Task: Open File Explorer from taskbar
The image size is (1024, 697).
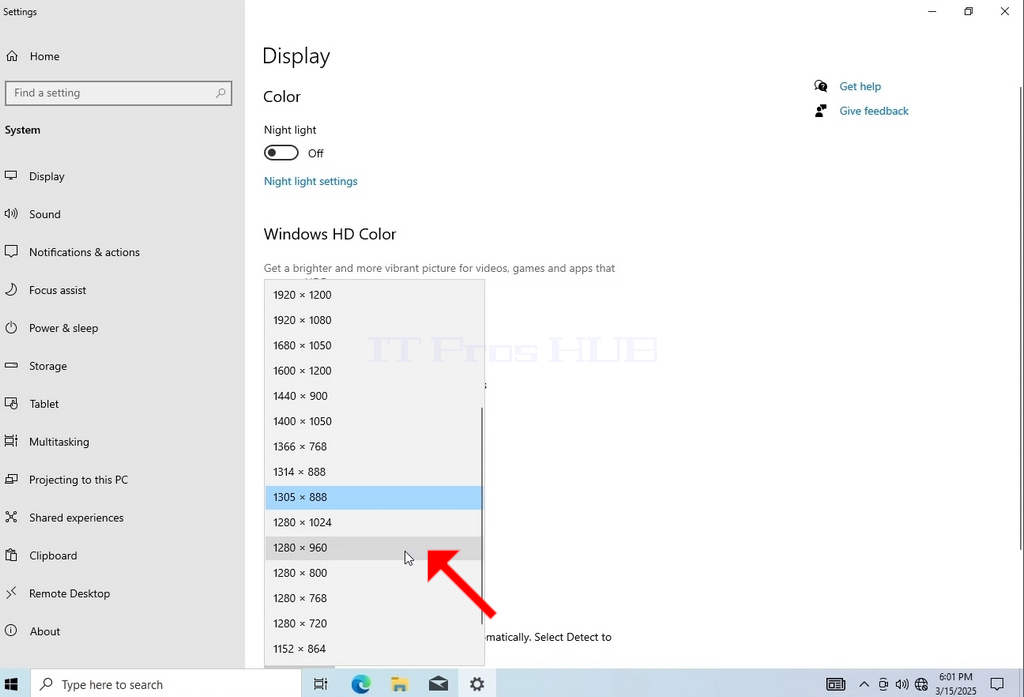Action: click(x=400, y=684)
